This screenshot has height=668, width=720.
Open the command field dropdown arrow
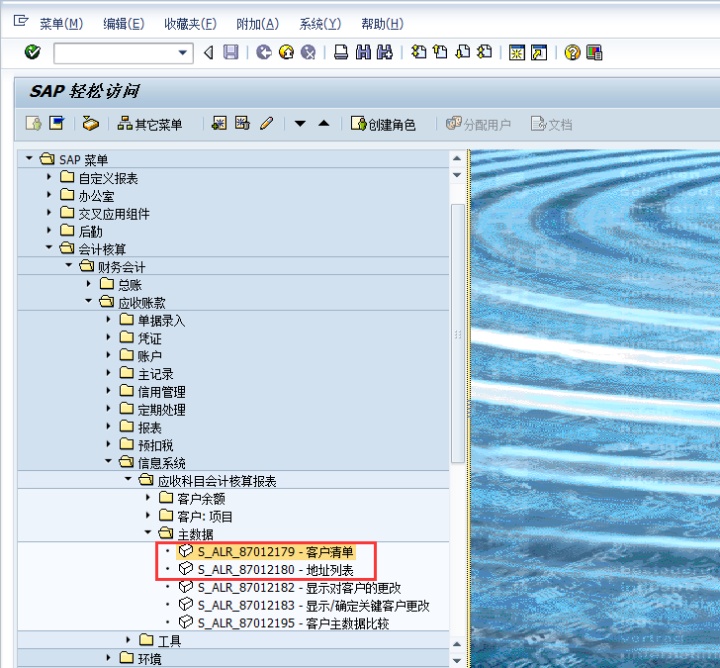point(182,52)
